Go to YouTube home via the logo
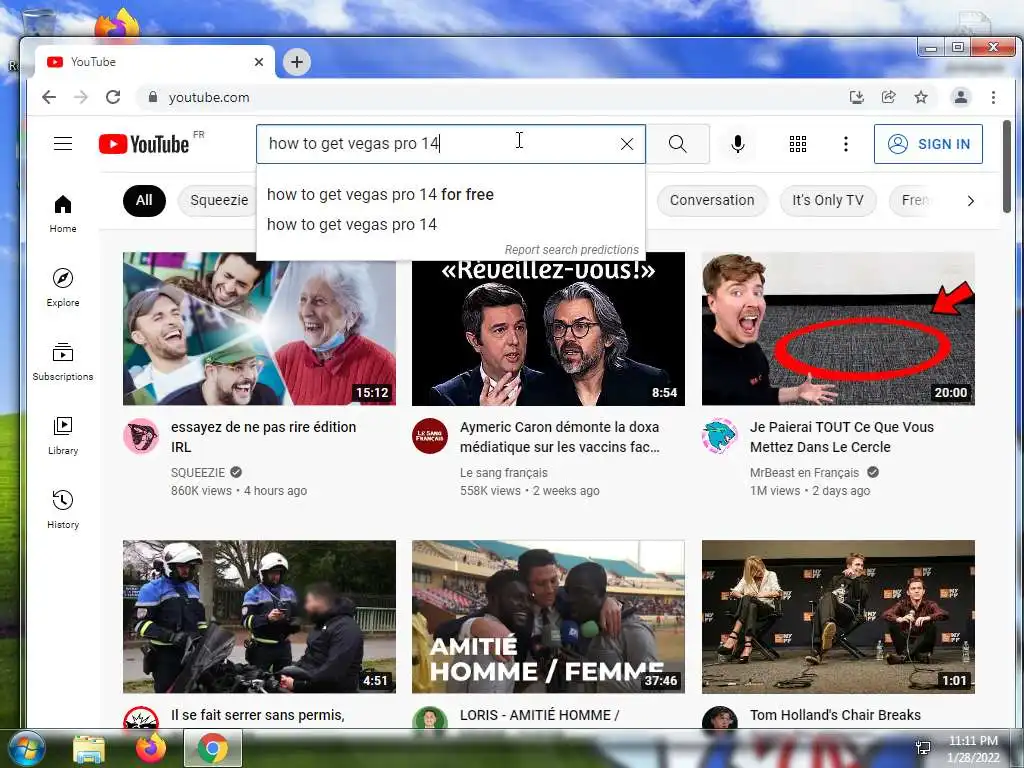 (144, 144)
